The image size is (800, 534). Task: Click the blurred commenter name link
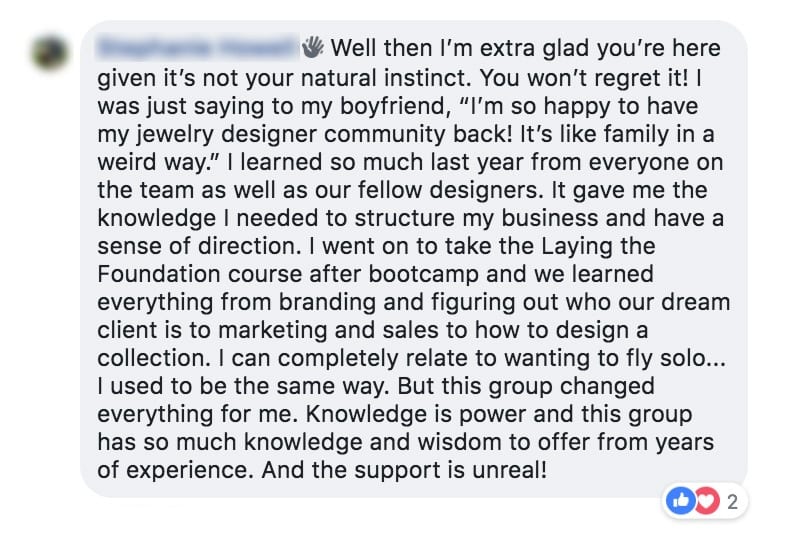tap(198, 48)
